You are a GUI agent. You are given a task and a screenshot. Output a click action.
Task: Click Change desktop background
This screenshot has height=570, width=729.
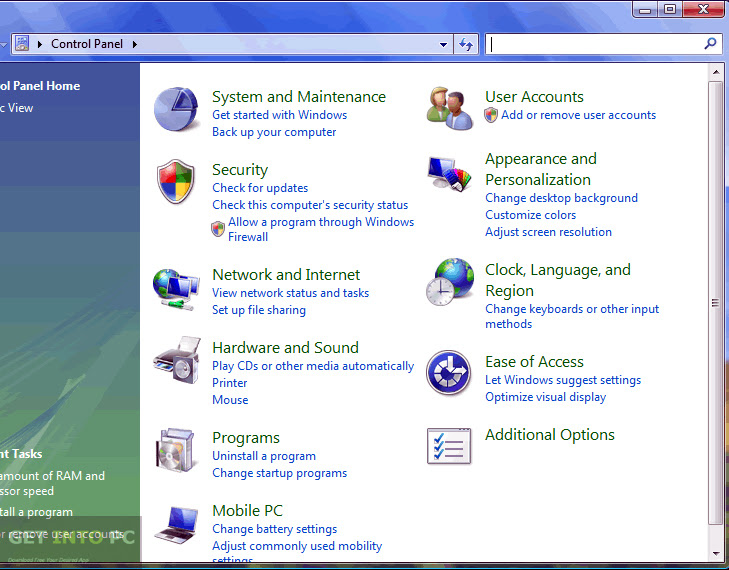(561, 198)
